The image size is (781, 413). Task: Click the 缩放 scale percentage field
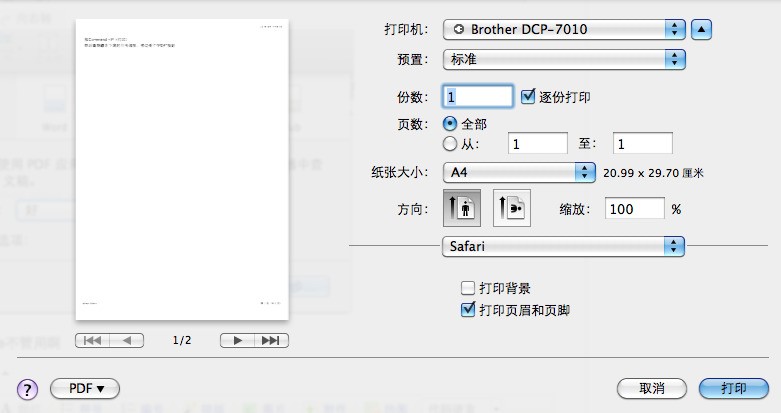pos(635,208)
